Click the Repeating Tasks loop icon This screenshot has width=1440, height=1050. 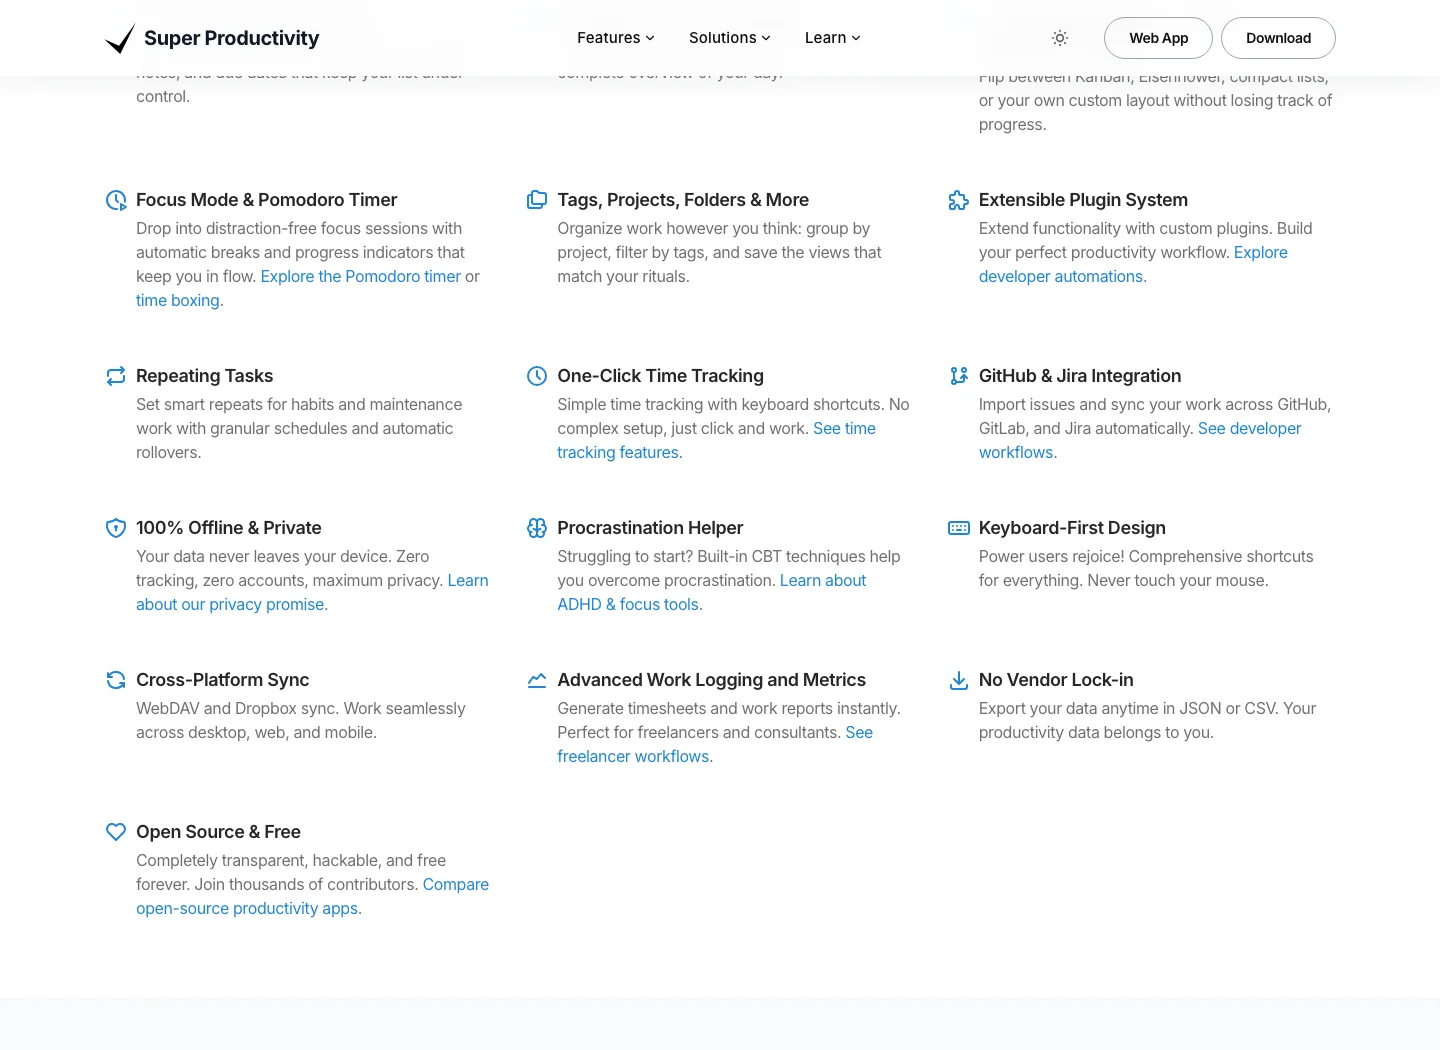[116, 376]
